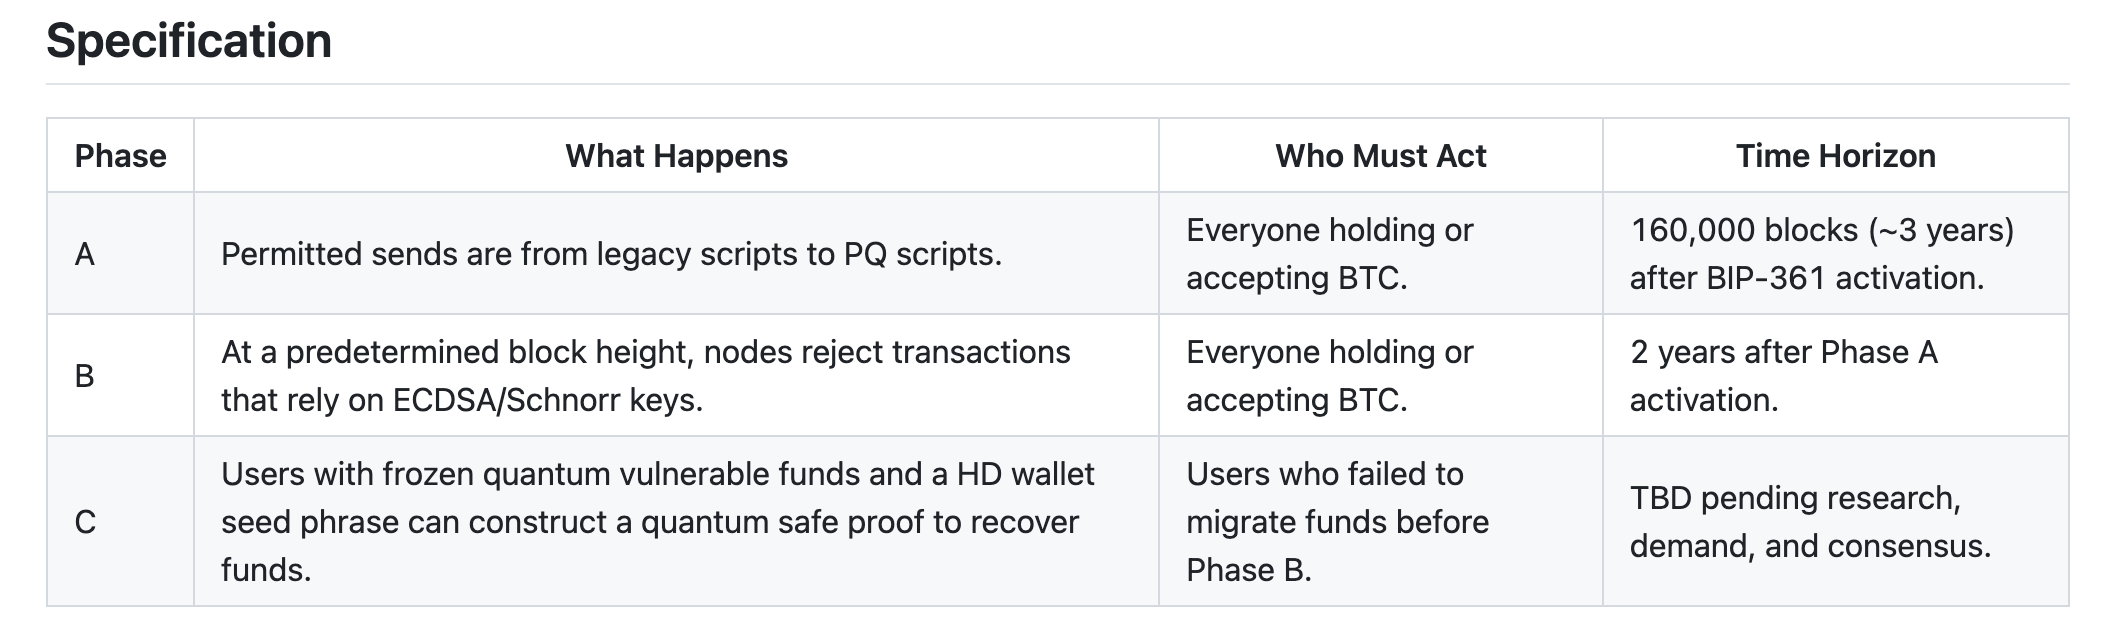Click the Specification heading

pos(189,42)
